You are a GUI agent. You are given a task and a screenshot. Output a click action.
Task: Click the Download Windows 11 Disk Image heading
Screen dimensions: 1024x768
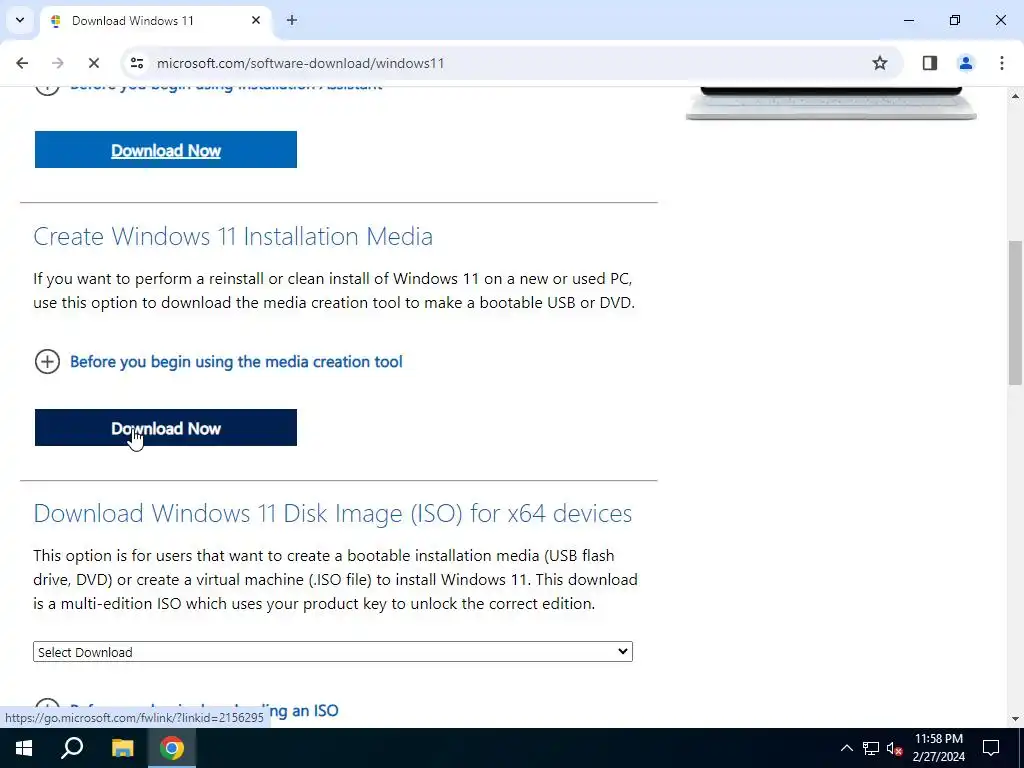pyautogui.click(x=332, y=513)
